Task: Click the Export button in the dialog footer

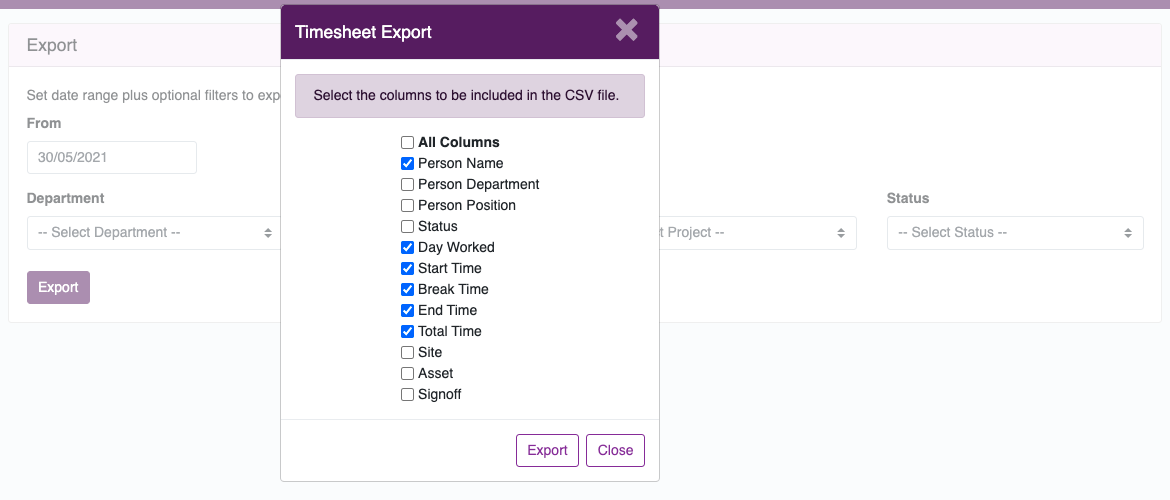Action: click(x=547, y=450)
